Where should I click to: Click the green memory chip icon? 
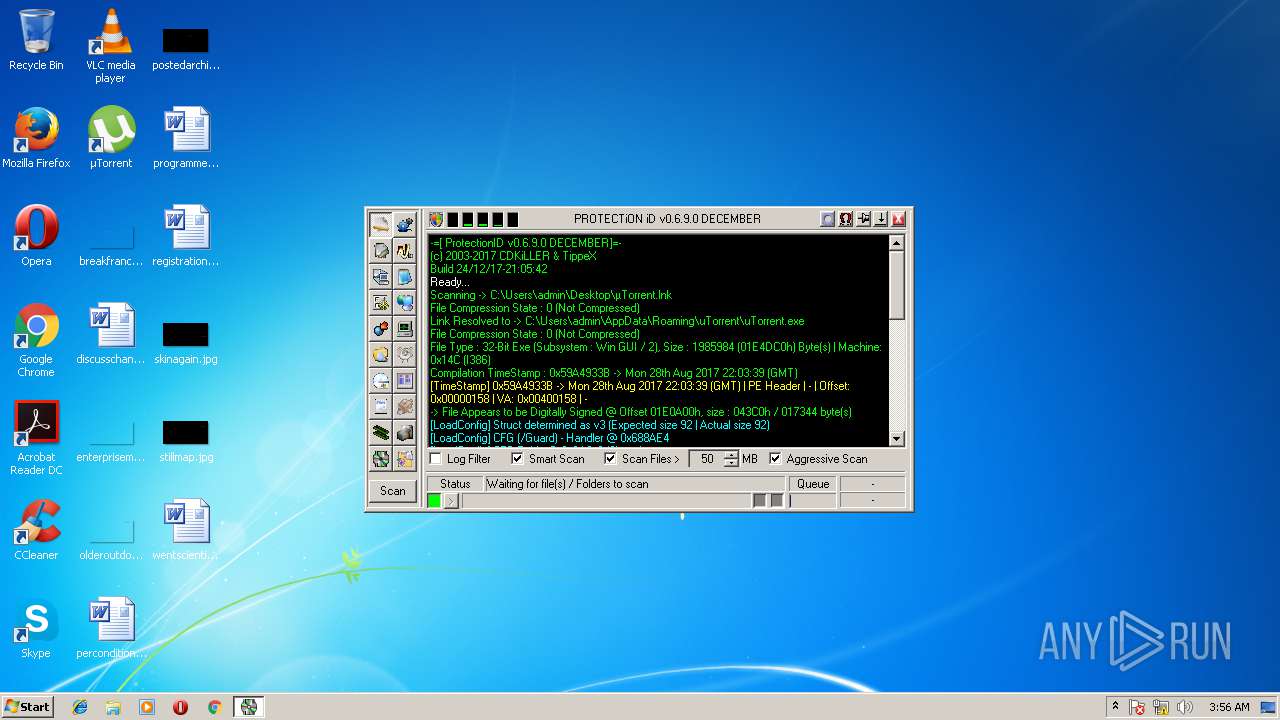click(x=381, y=433)
